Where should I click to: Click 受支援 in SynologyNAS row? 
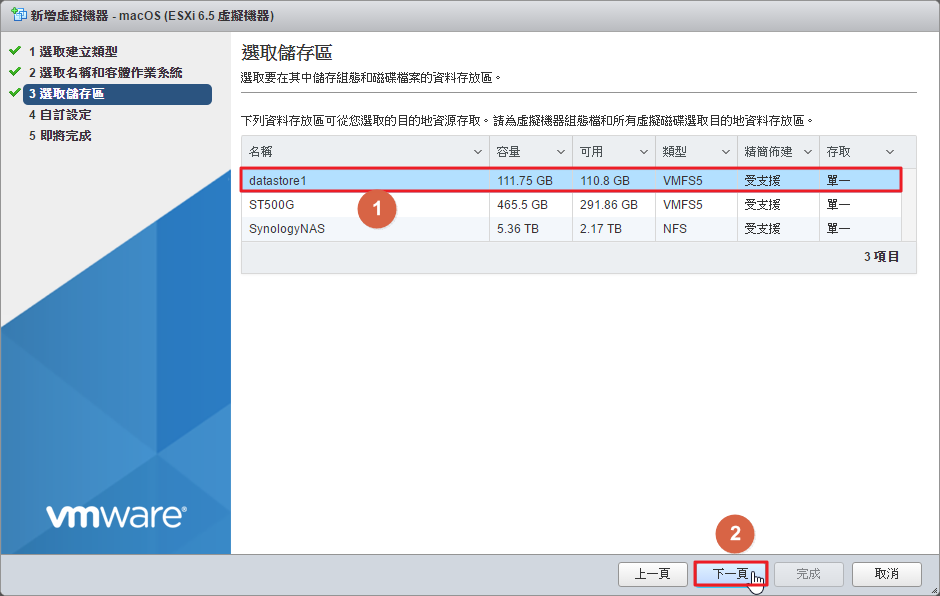coord(762,229)
